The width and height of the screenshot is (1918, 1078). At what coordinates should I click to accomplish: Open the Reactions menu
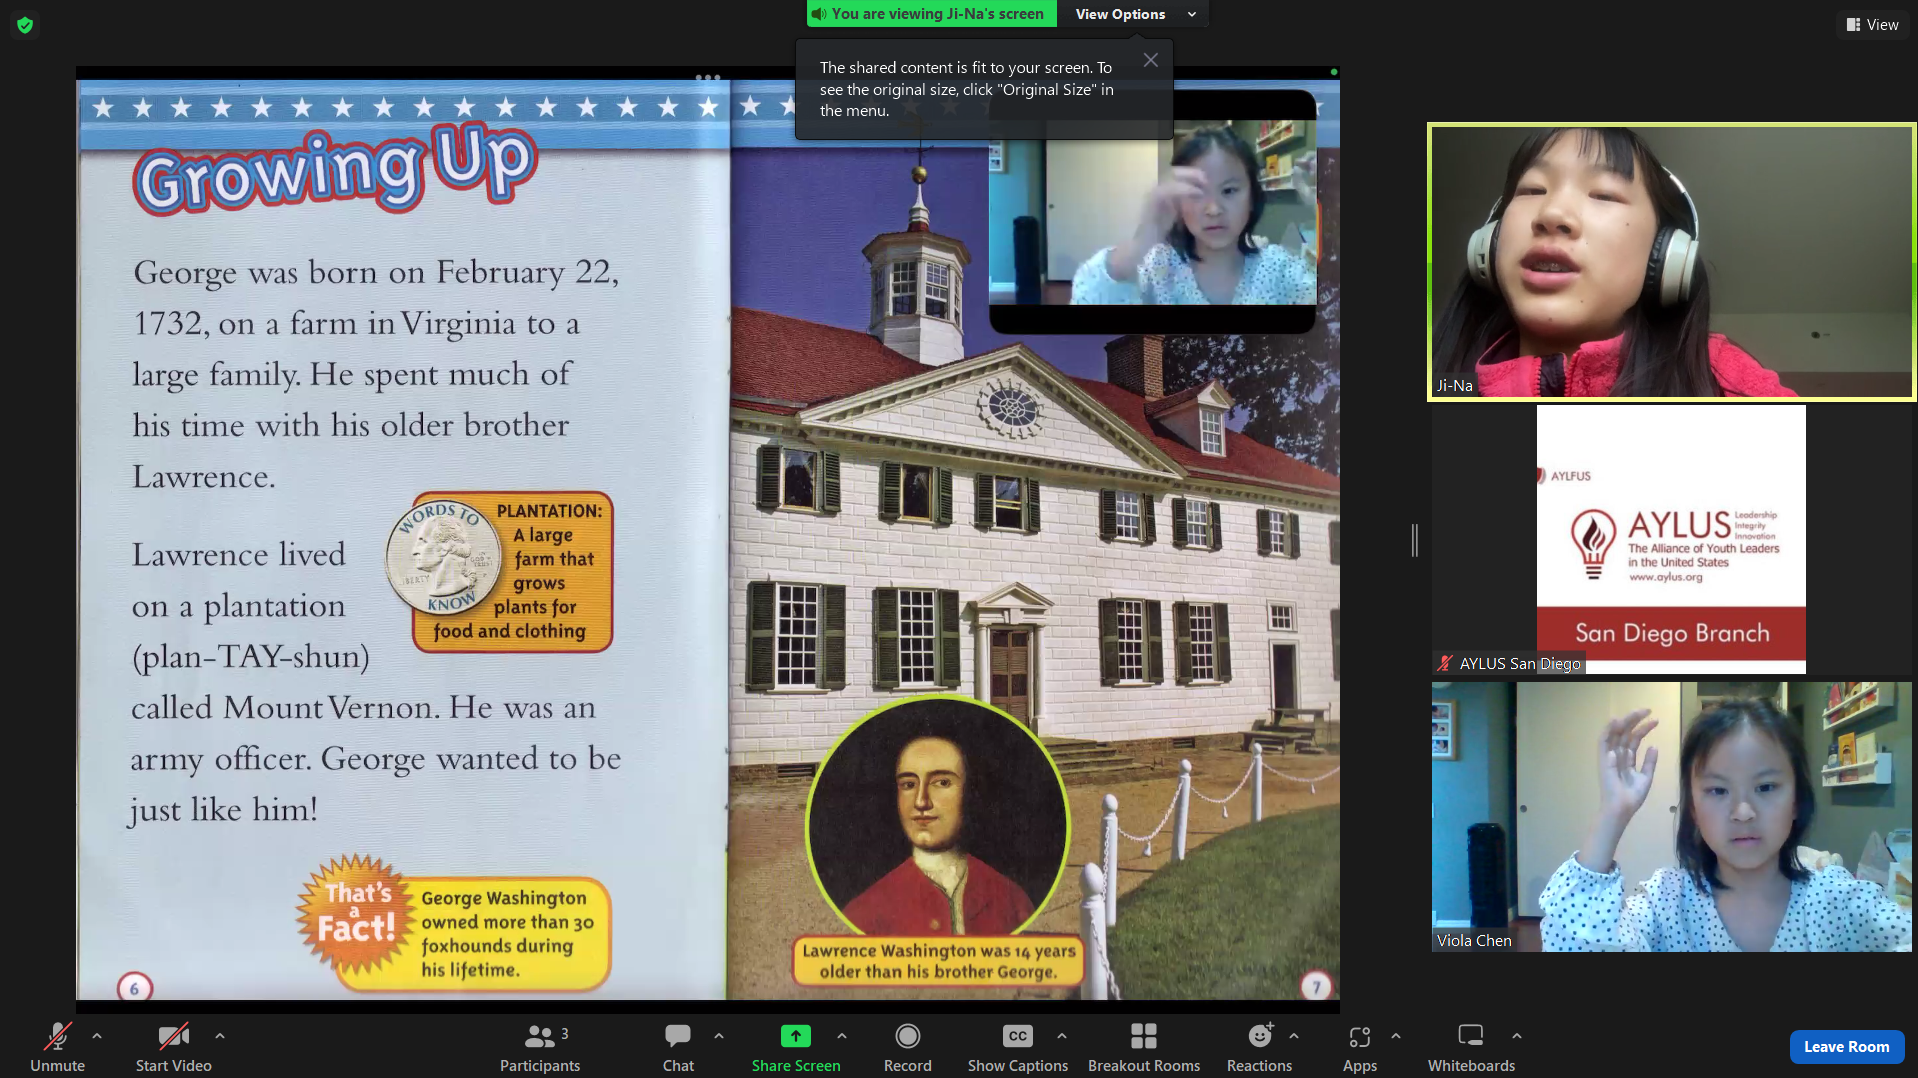pyautogui.click(x=1260, y=1047)
